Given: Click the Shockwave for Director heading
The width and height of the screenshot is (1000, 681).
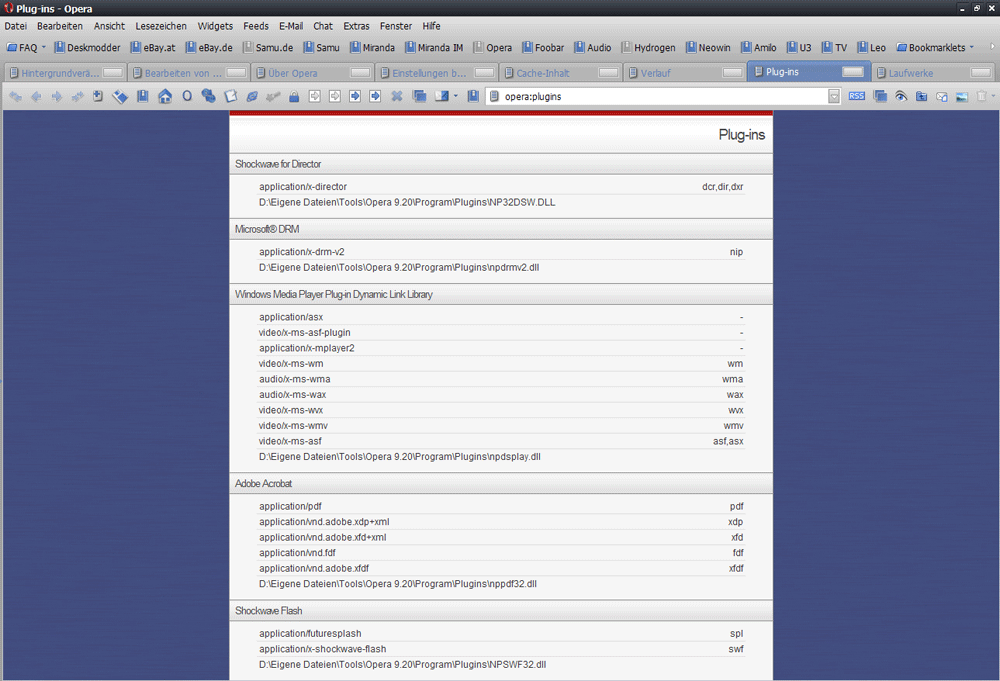Looking at the screenshot, I should pyautogui.click(x=277, y=164).
